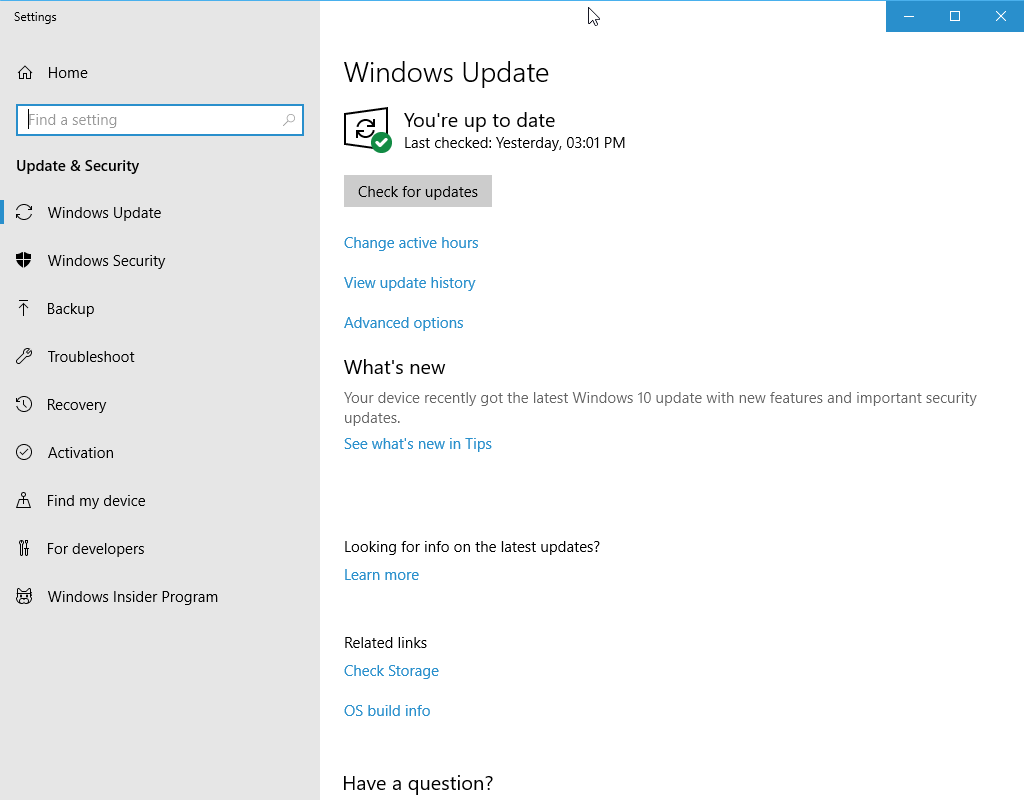
Task: Click the Activation checkmark circle icon
Action: click(24, 452)
